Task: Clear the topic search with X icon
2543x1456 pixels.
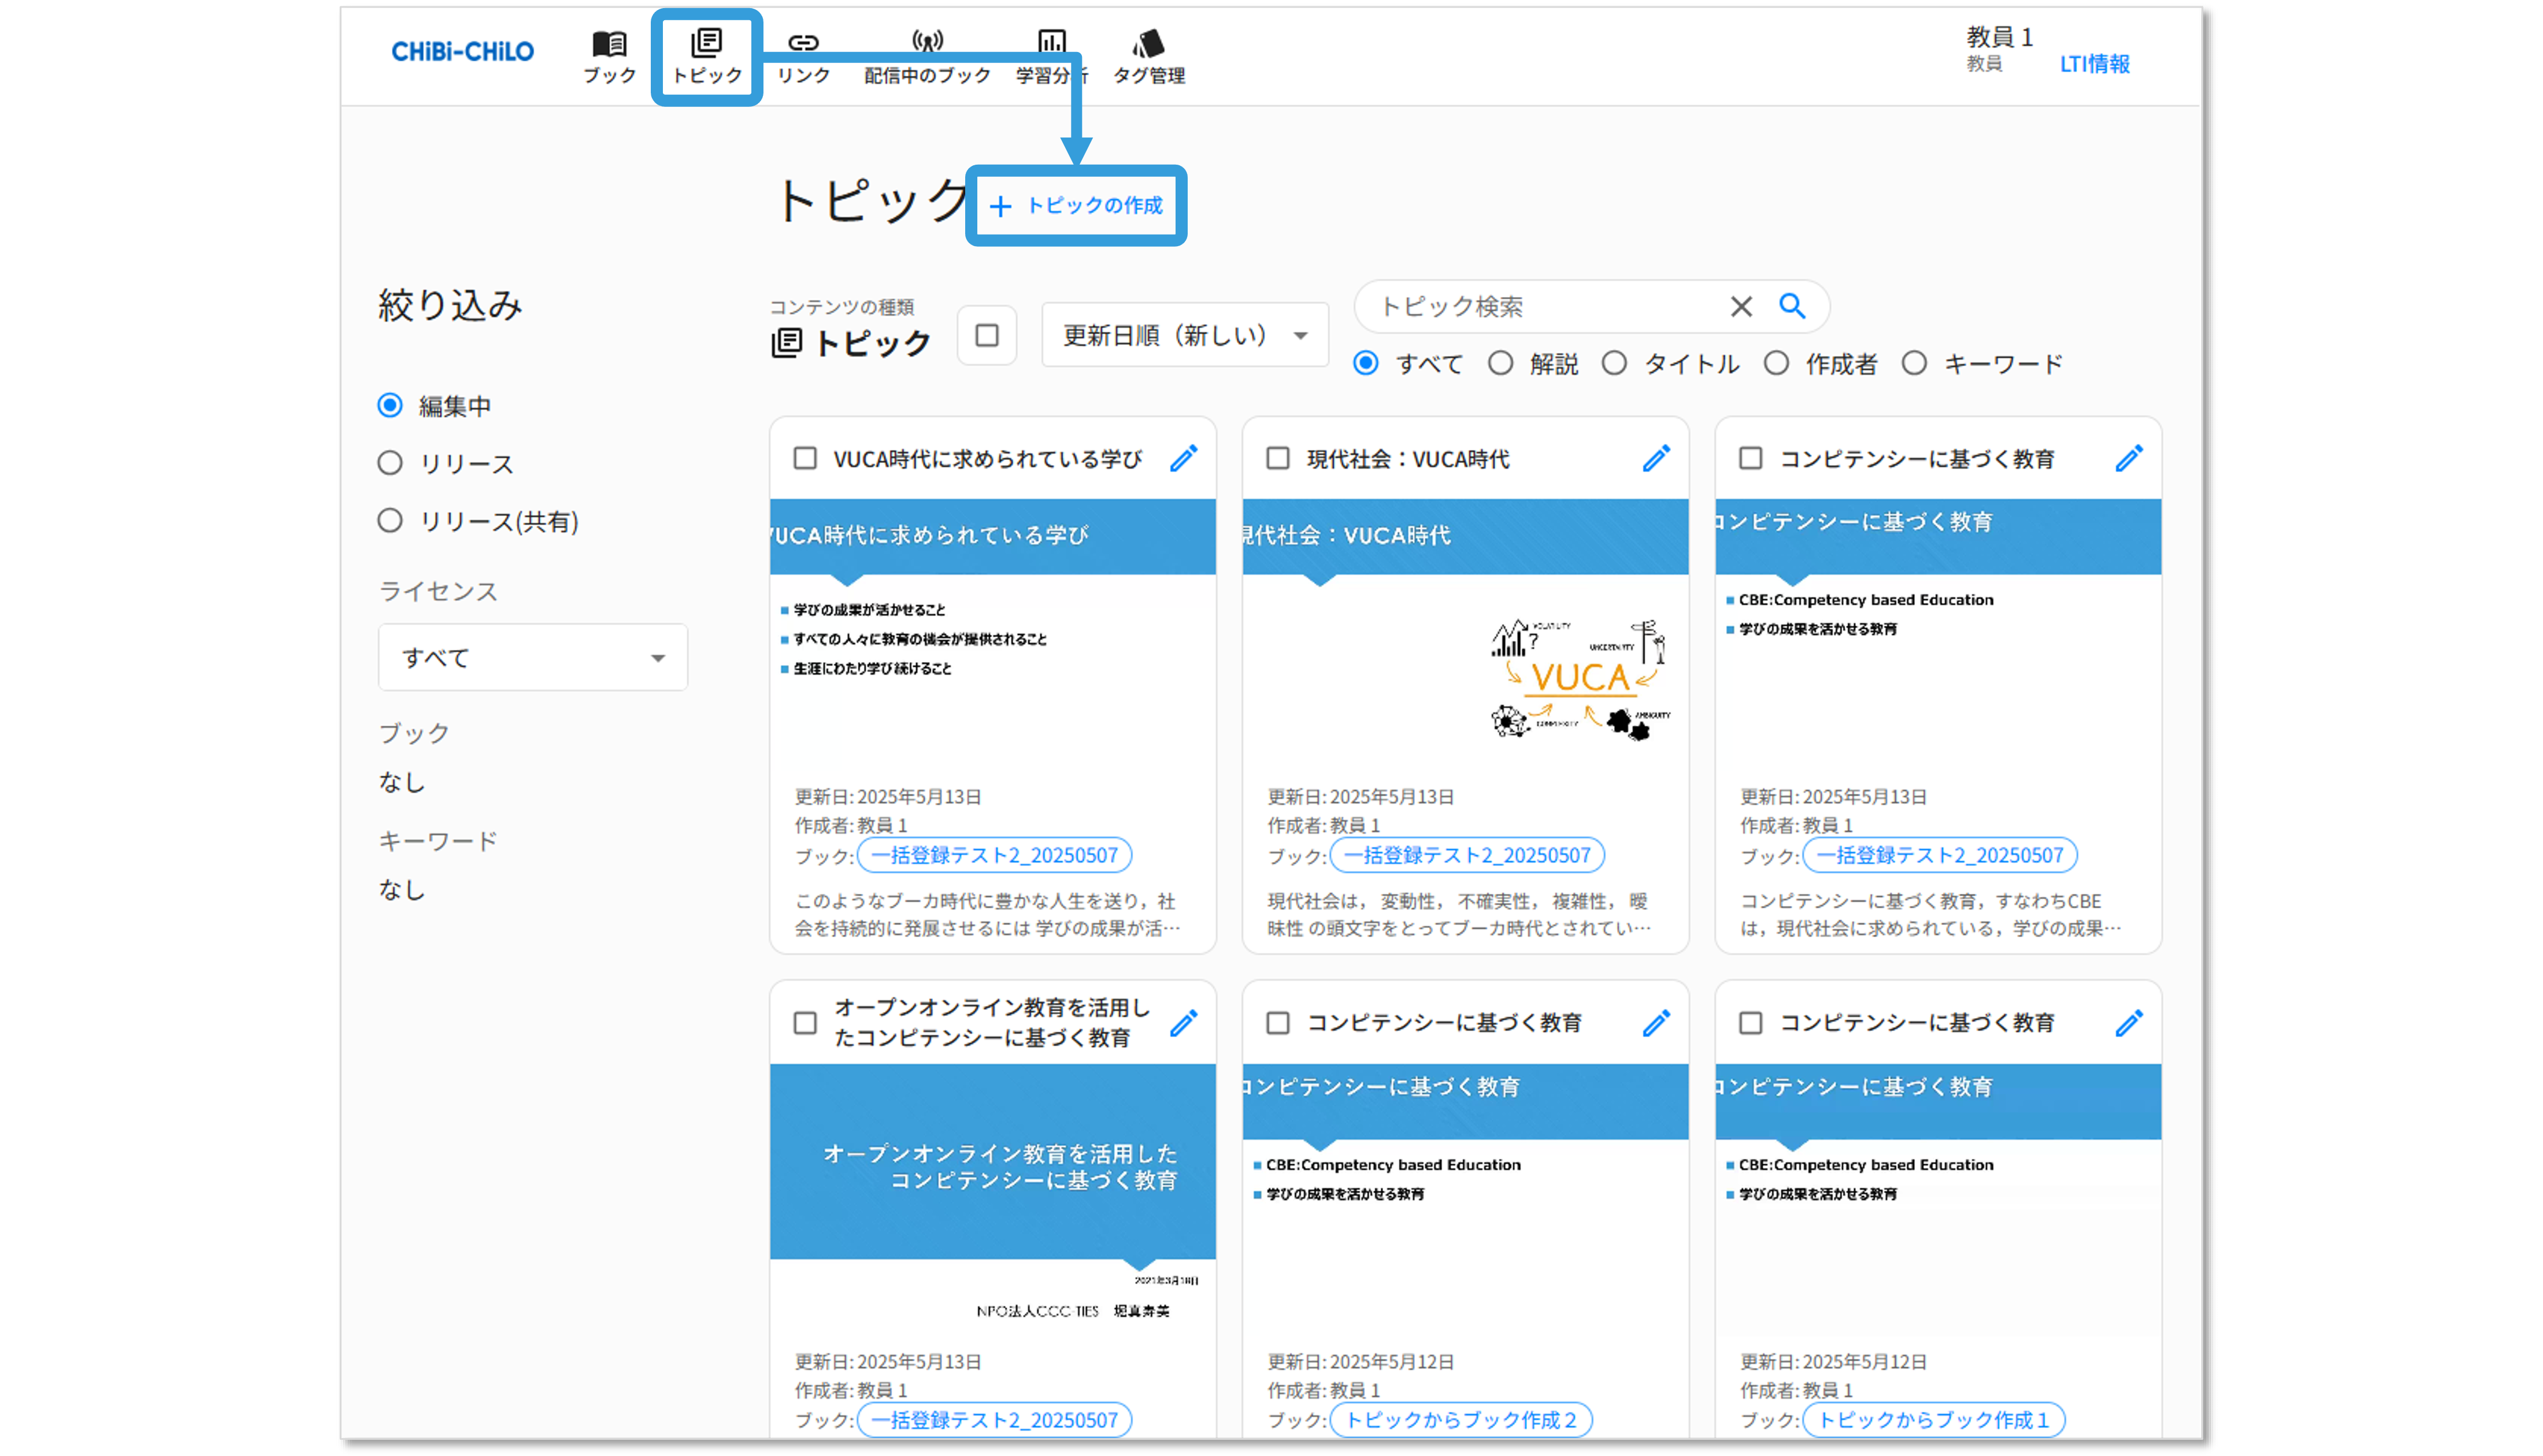Action: pos(1741,306)
